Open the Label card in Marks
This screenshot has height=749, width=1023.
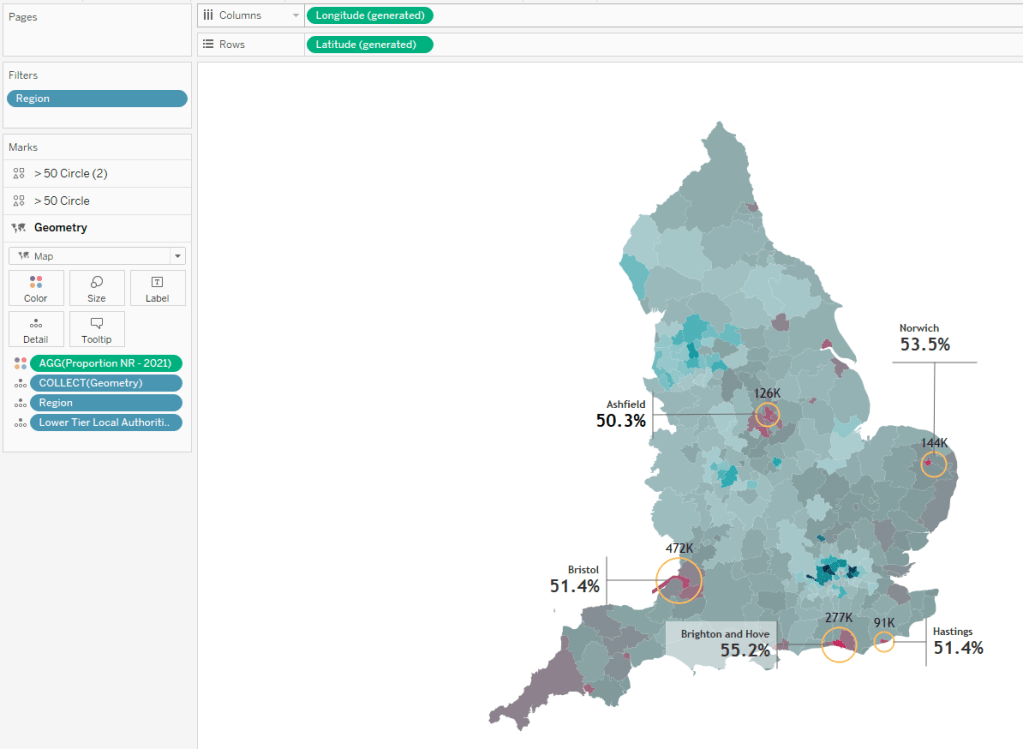point(157,288)
